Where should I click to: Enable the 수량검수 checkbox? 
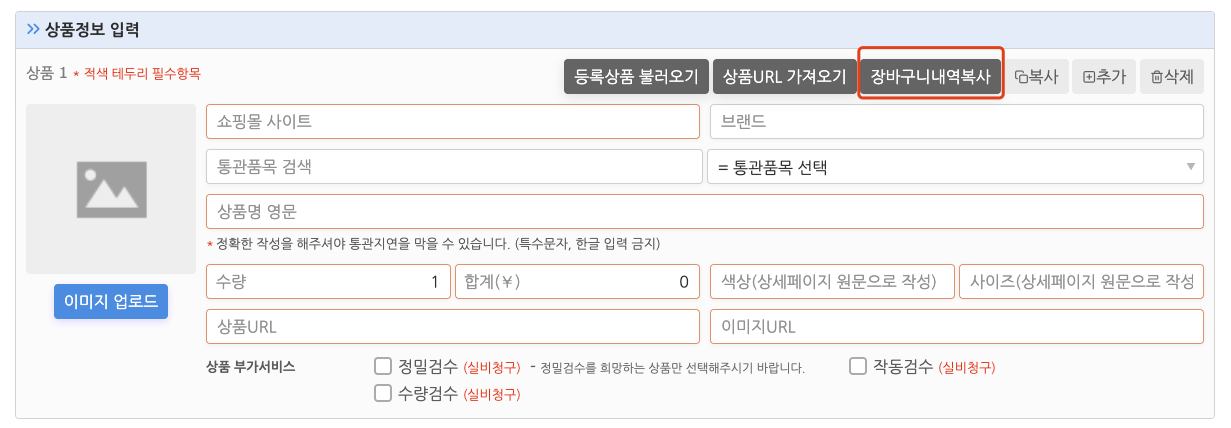click(x=382, y=393)
